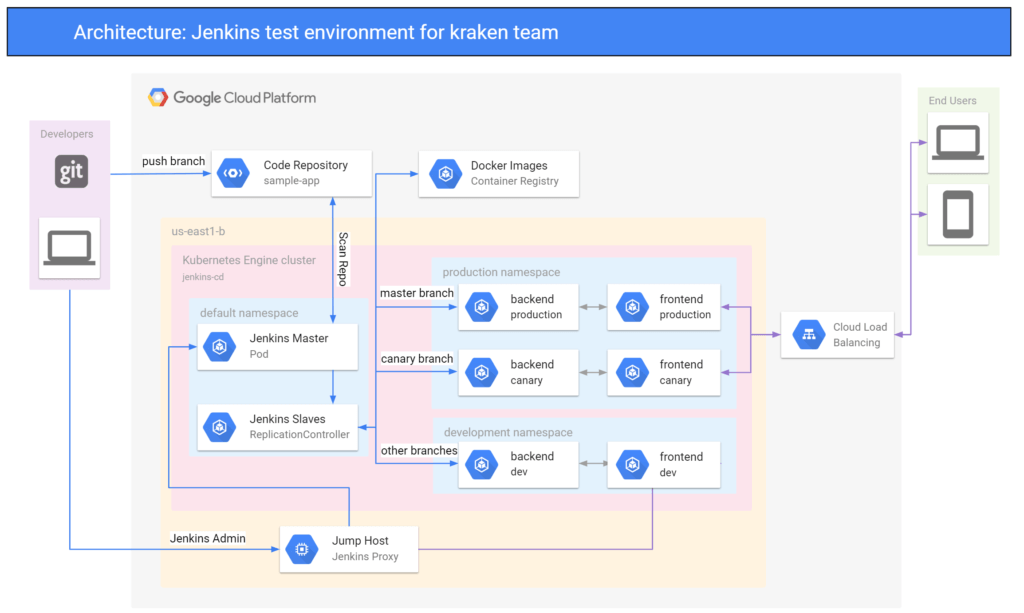Click the 'Jenkins Master' title text
1024x613 pixels.
pyautogui.click(x=289, y=338)
